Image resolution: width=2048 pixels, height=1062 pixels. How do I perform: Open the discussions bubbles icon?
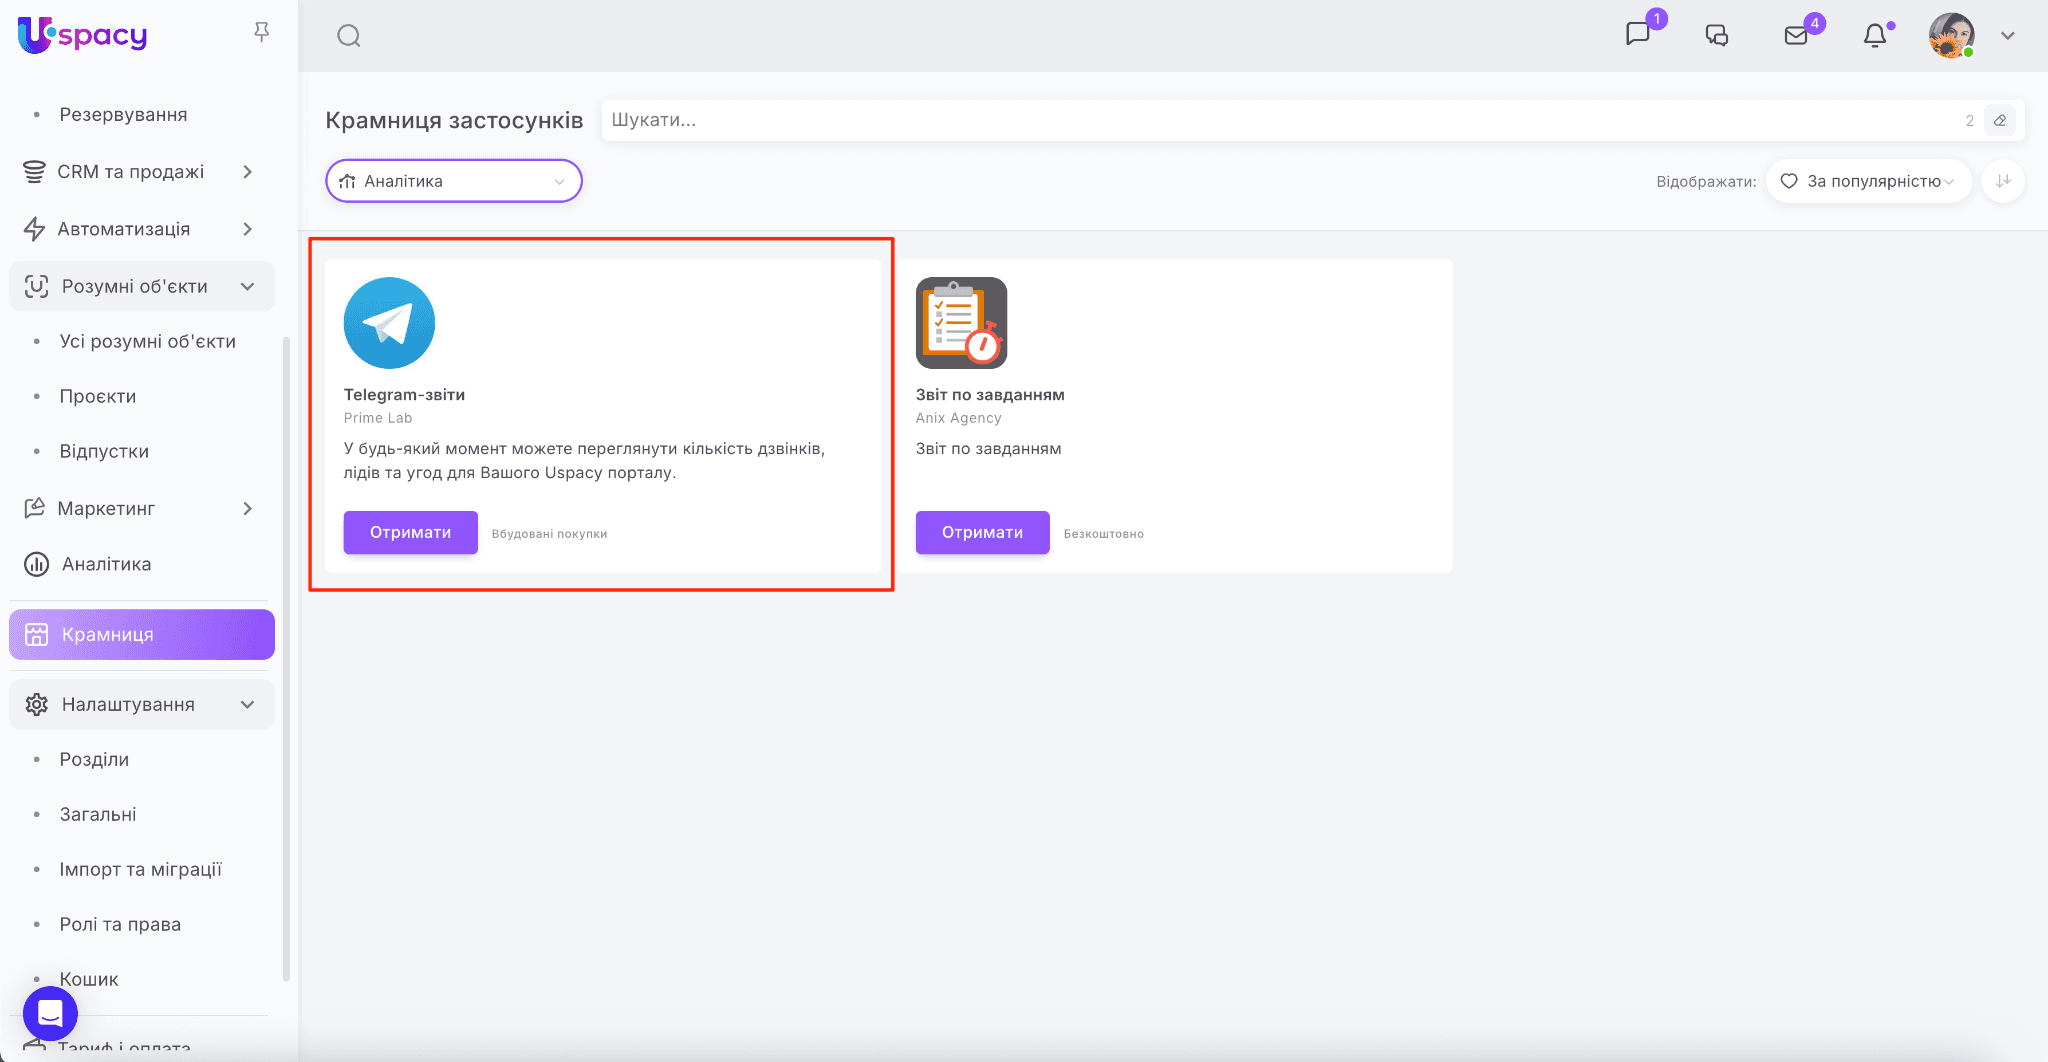point(1717,35)
